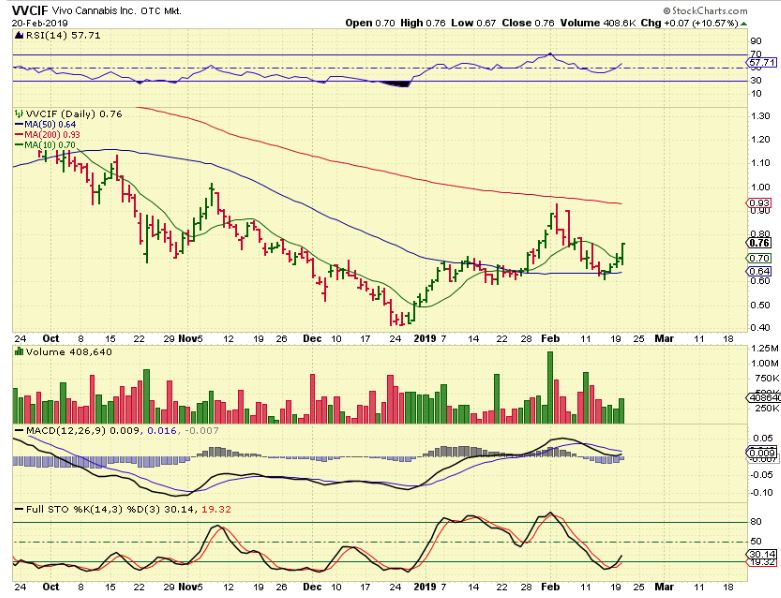This screenshot has height=598, width=781.
Task: Click the 1.30 price axis label
Action: click(761, 117)
